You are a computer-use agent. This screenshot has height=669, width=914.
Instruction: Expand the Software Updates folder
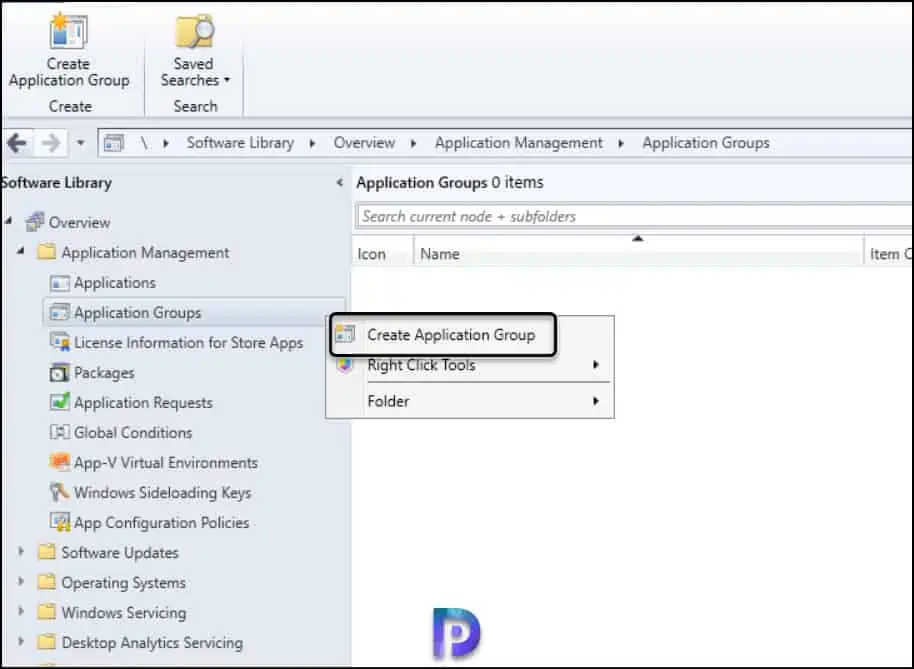click(21, 551)
